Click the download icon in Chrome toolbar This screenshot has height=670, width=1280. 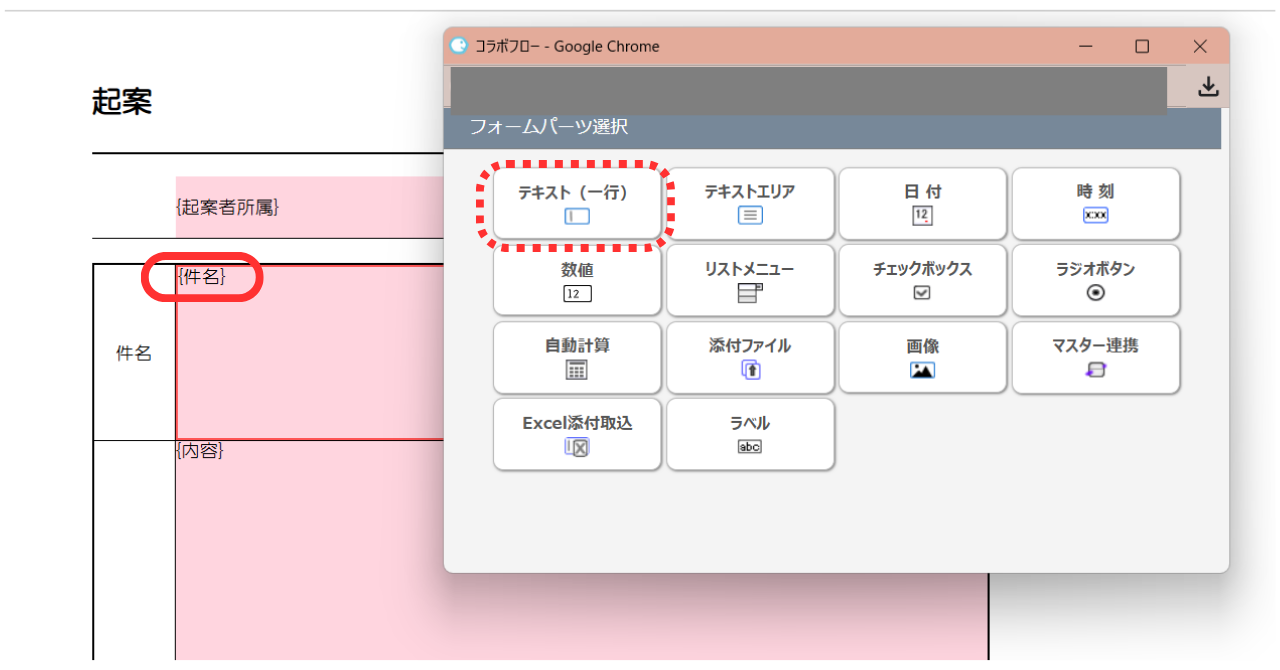[x=1208, y=87]
